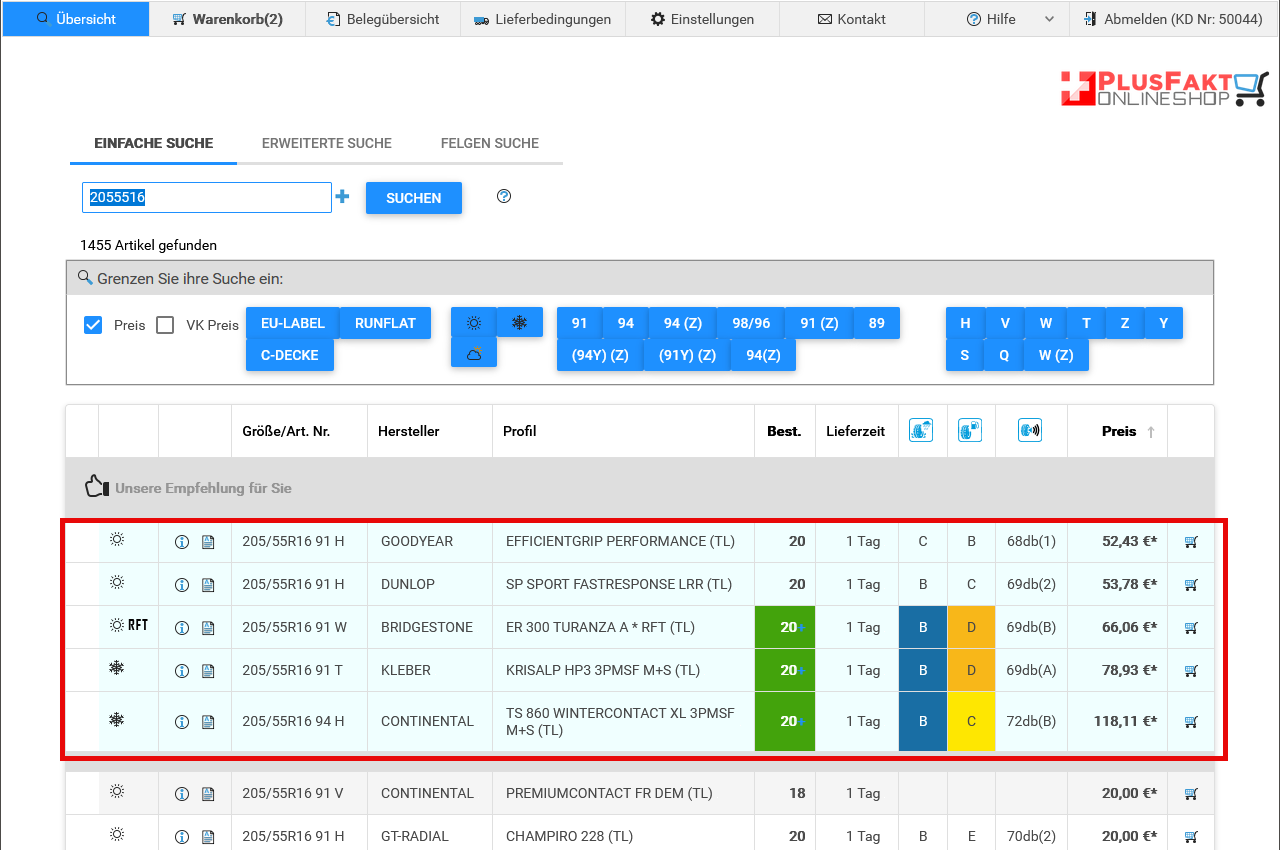
Task: Open Lieferbedingungen page
Action: (x=543, y=19)
